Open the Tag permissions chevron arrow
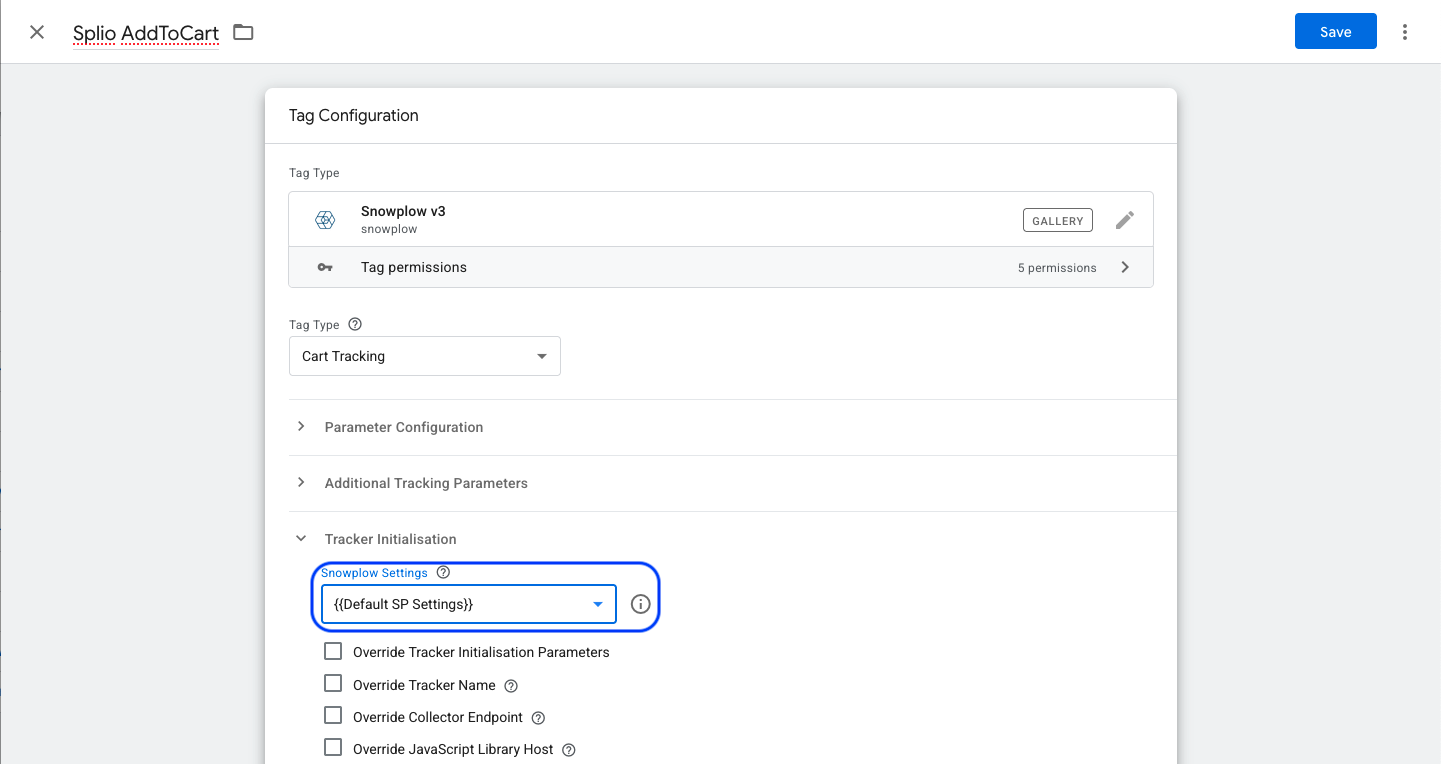Viewport: 1441px width, 764px height. click(1125, 267)
